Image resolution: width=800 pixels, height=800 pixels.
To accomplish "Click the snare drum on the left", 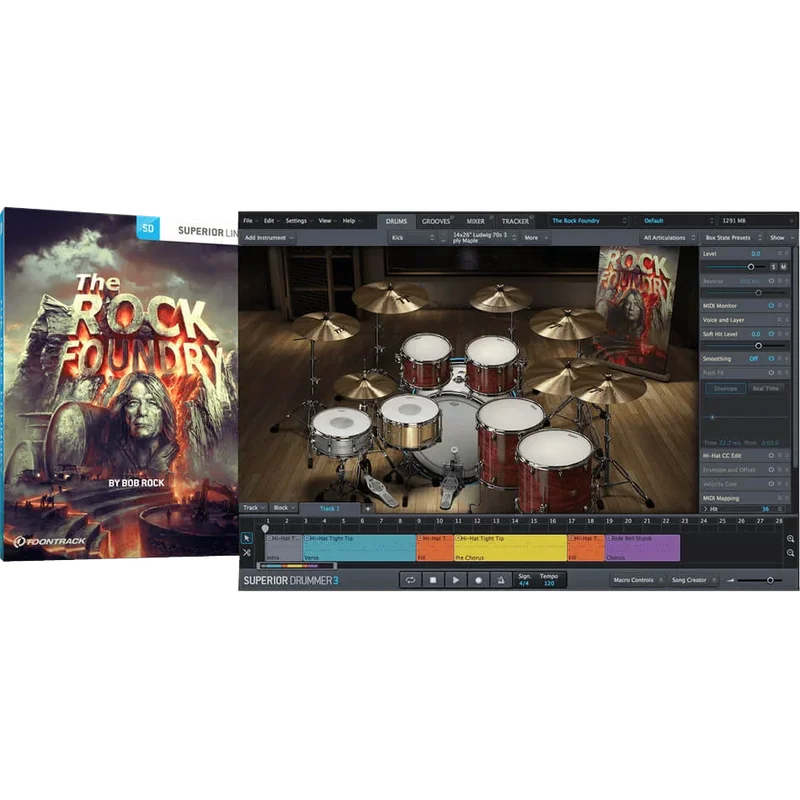I will [x=342, y=433].
